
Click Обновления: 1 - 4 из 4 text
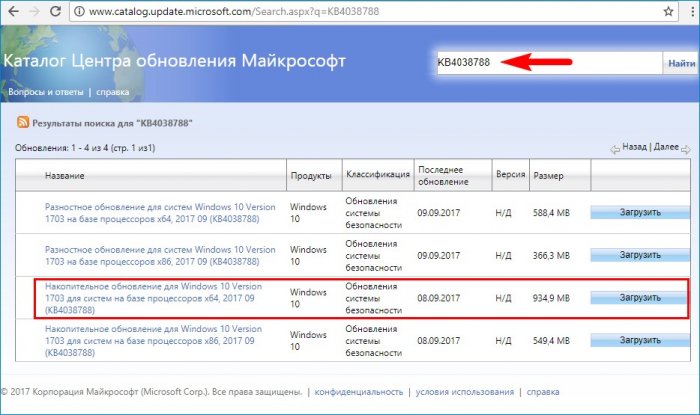click(85, 148)
